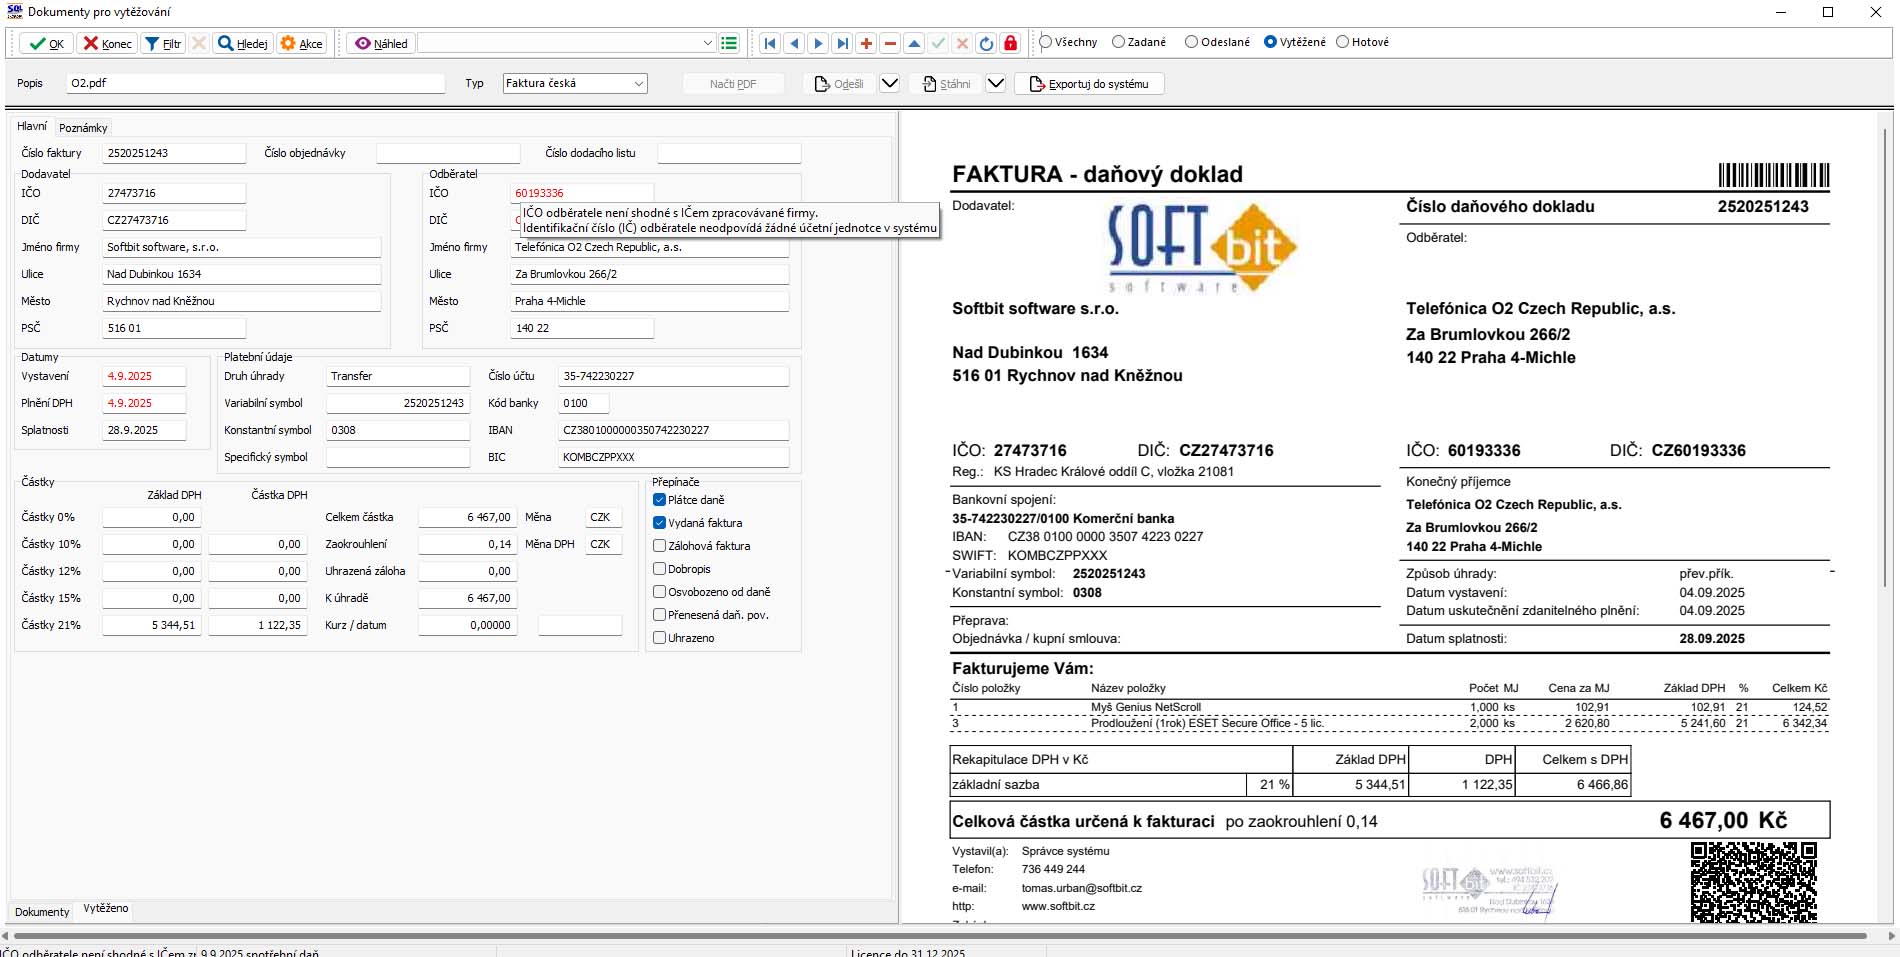Click the green list icon beside Náhled
The height and width of the screenshot is (957, 1900).
click(x=729, y=43)
